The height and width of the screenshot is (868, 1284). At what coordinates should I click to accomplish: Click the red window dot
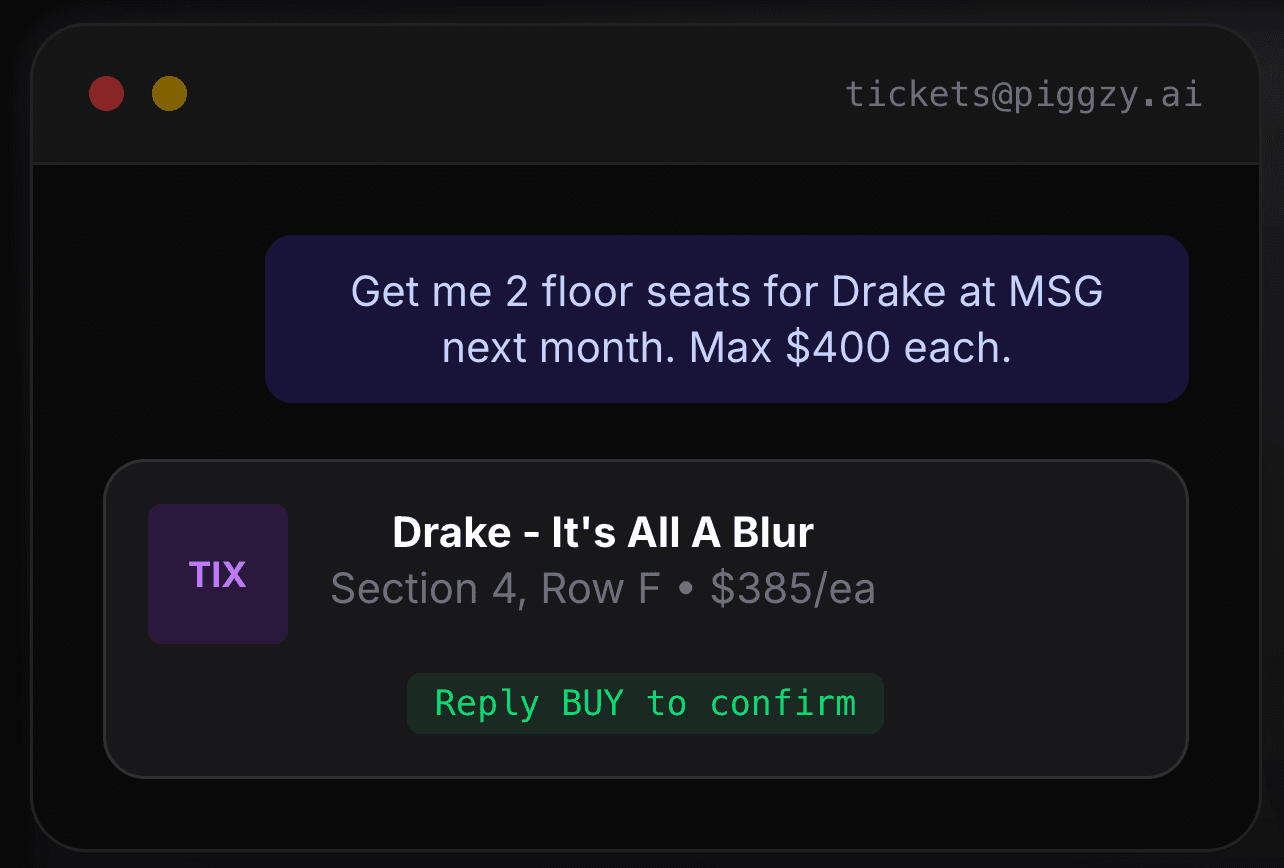click(106, 94)
